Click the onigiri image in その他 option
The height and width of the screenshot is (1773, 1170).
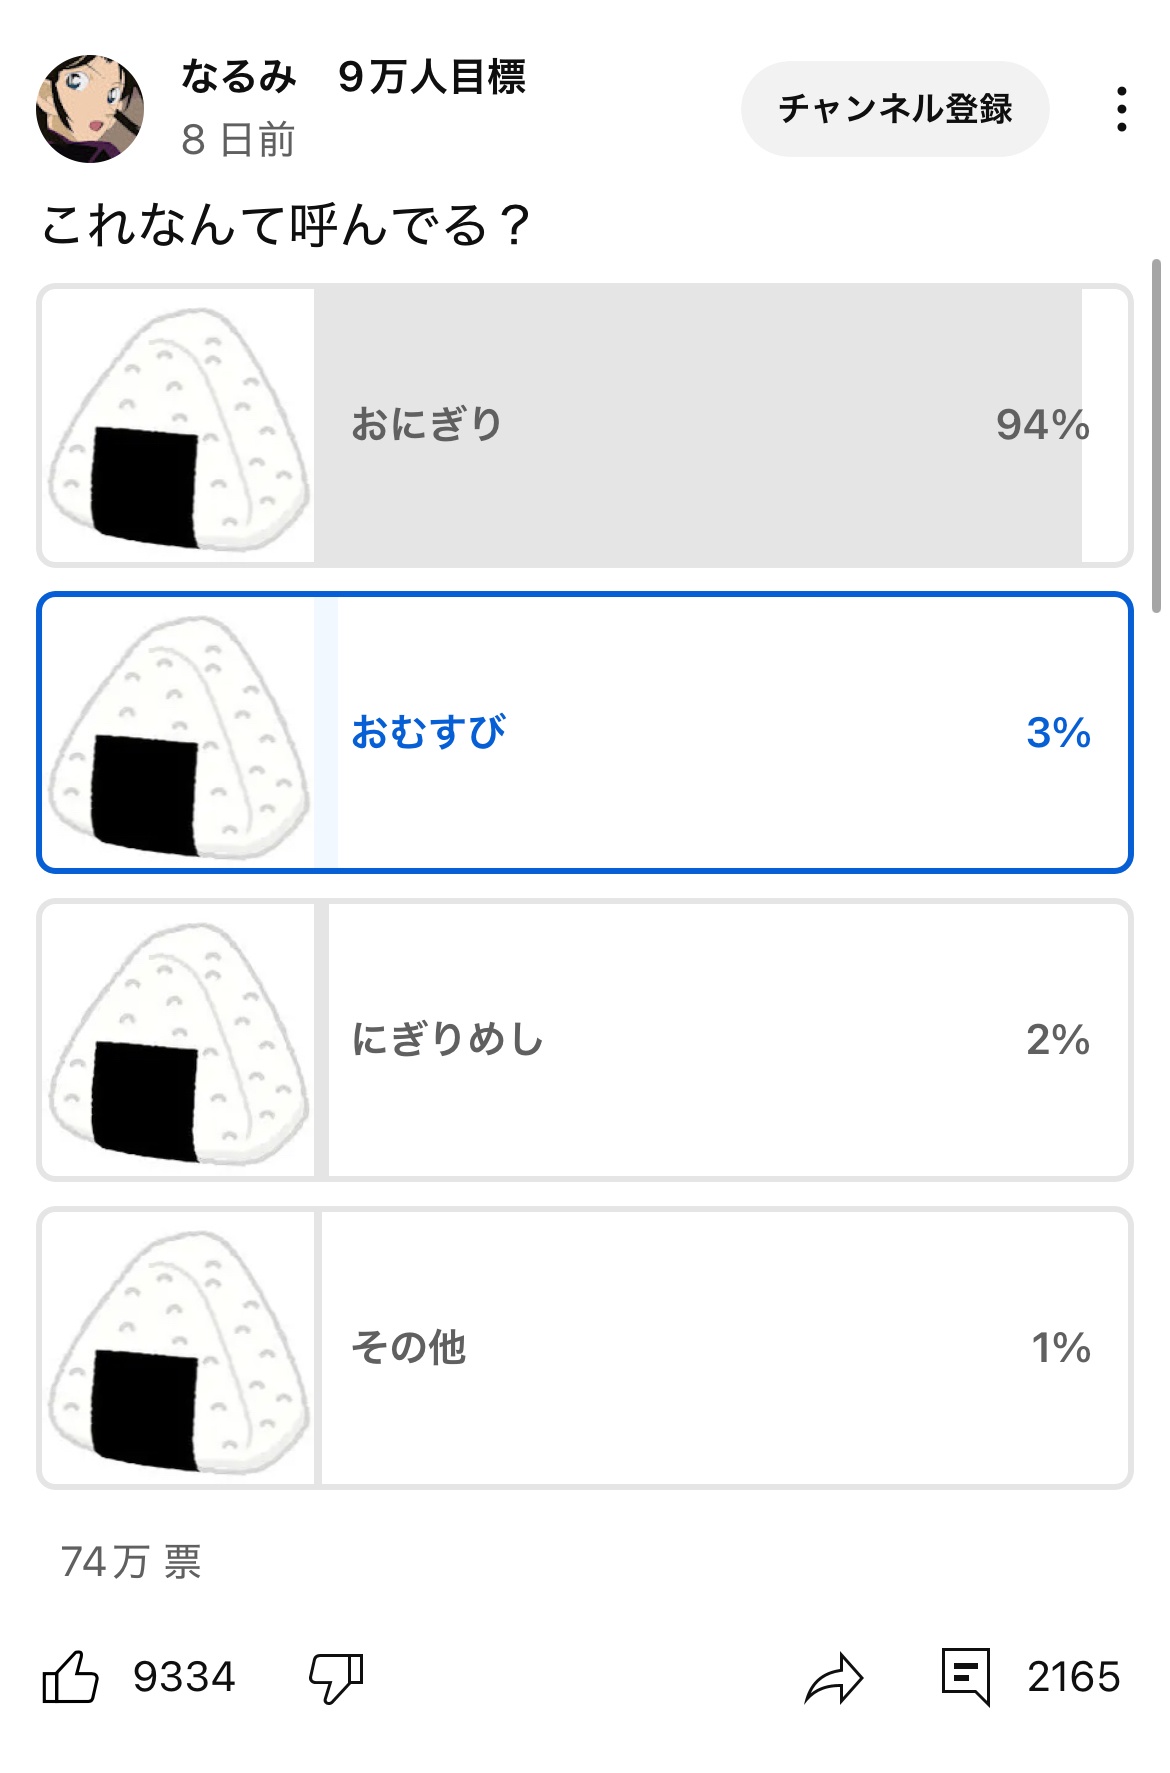[x=179, y=1350]
